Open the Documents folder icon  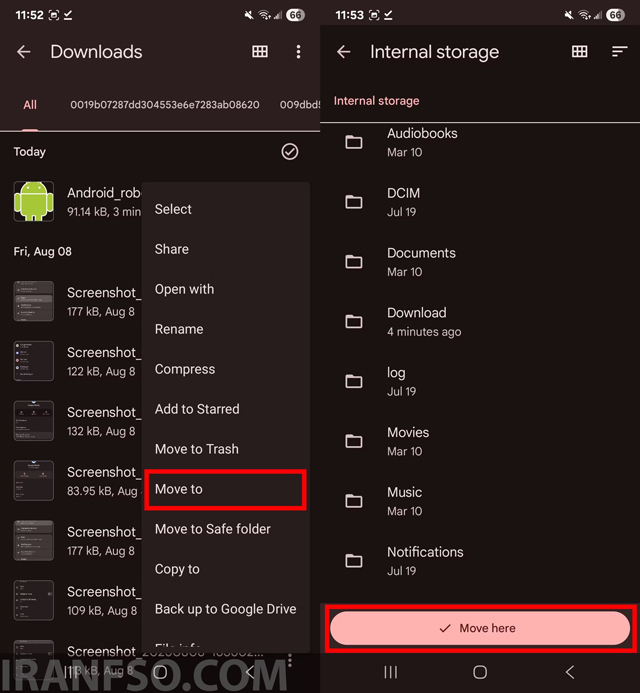(354, 262)
